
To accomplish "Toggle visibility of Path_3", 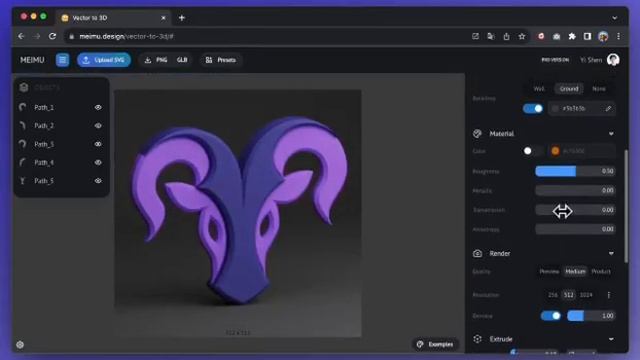I will point(98,144).
